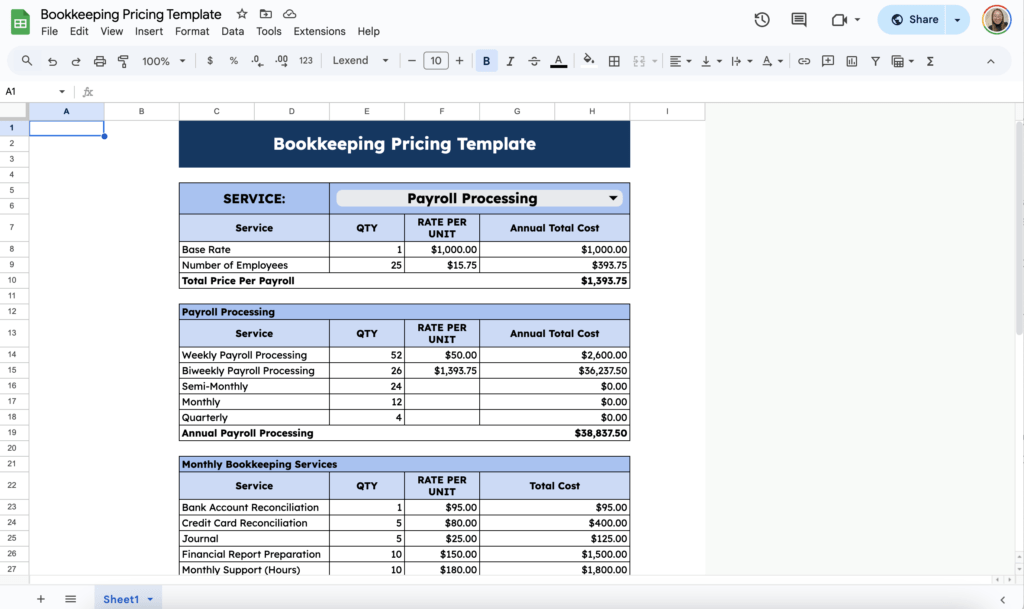Click the insert link icon
The height and width of the screenshot is (609, 1024).
804,61
